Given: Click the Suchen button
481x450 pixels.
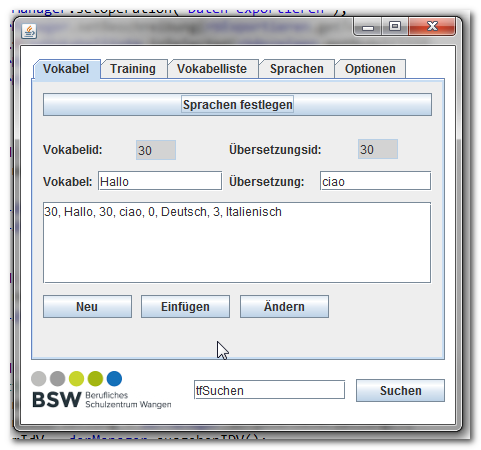Looking at the screenshot, I should (x=400, y=390).
